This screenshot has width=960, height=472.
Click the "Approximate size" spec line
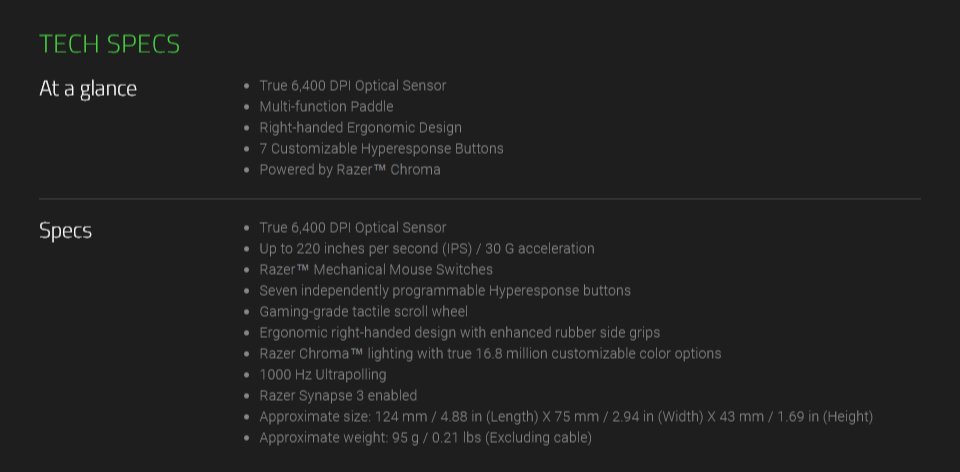[x=566, y=417]
